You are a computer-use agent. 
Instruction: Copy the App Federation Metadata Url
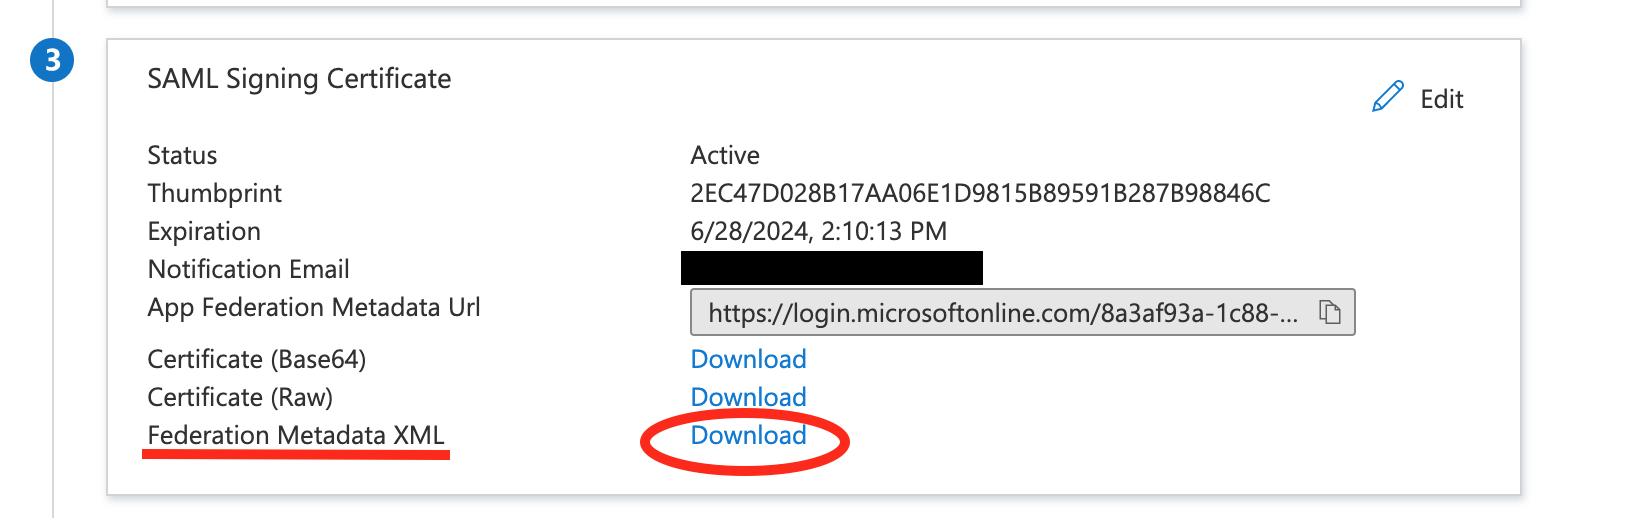coord(1329,312)
